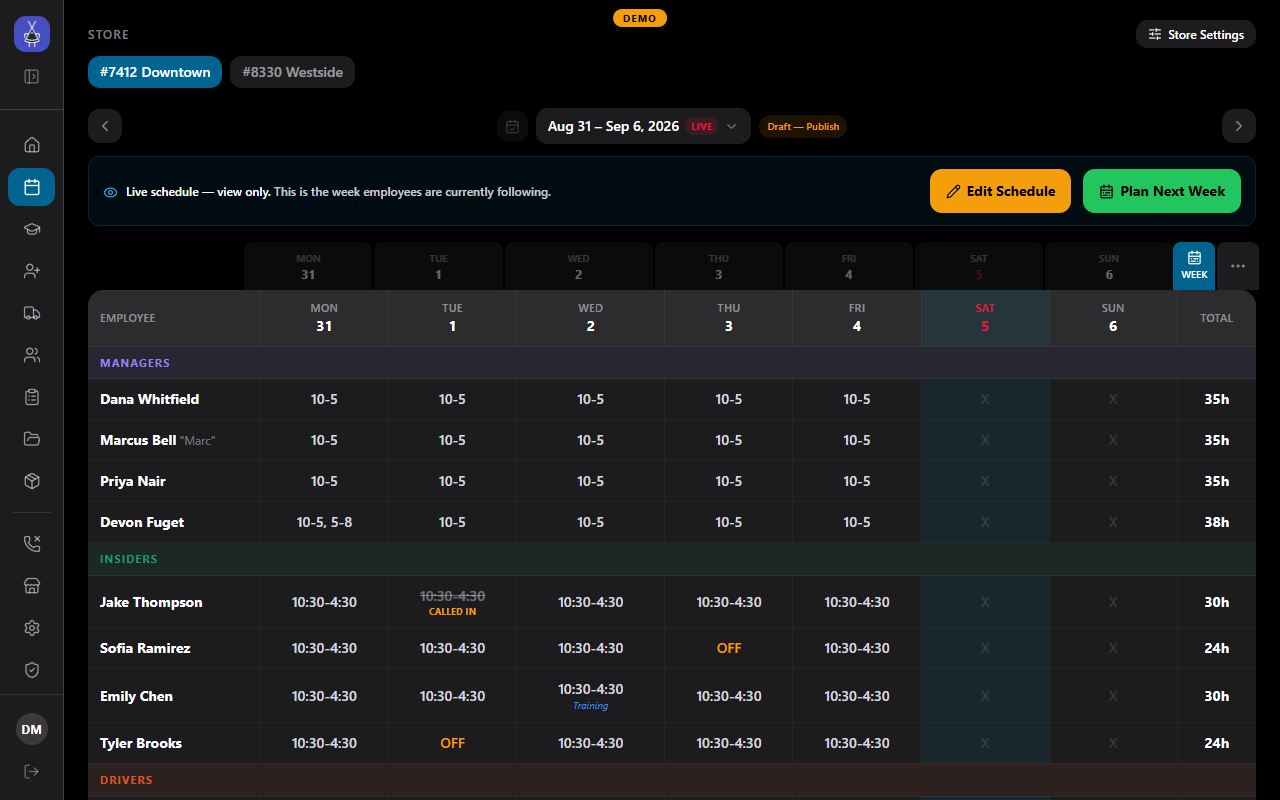Switch to #8330 Westside store tab

(292, 72)
